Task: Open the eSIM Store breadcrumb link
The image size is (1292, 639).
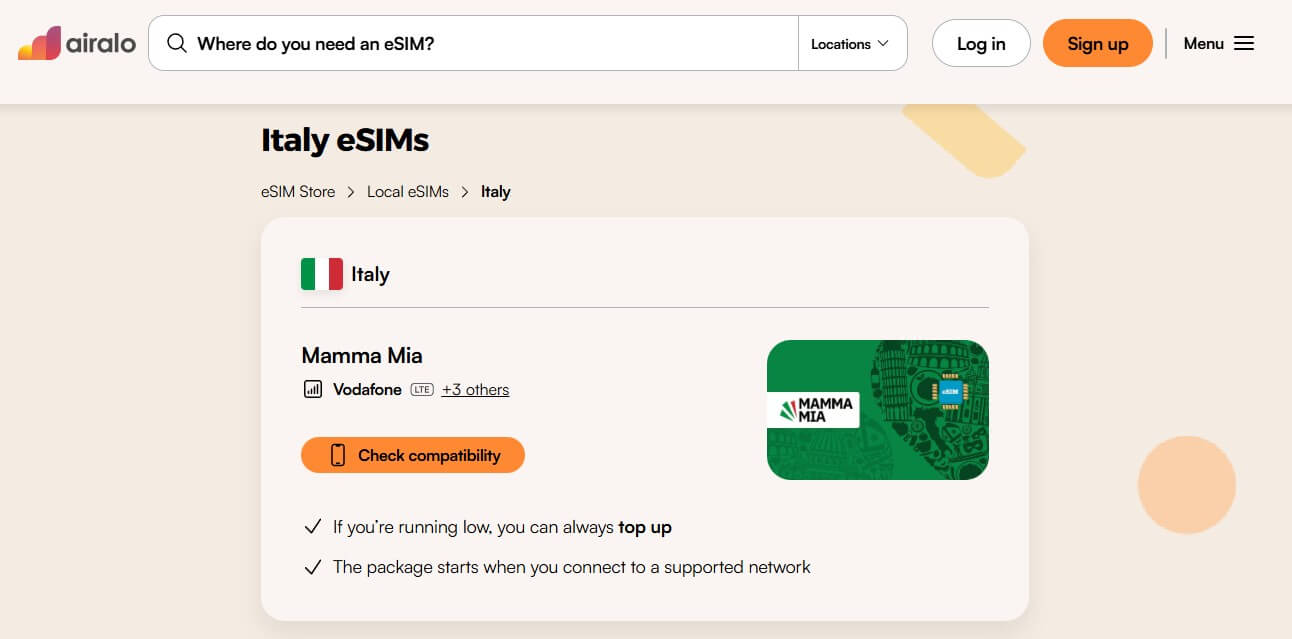Action: (x=298, y=192)
